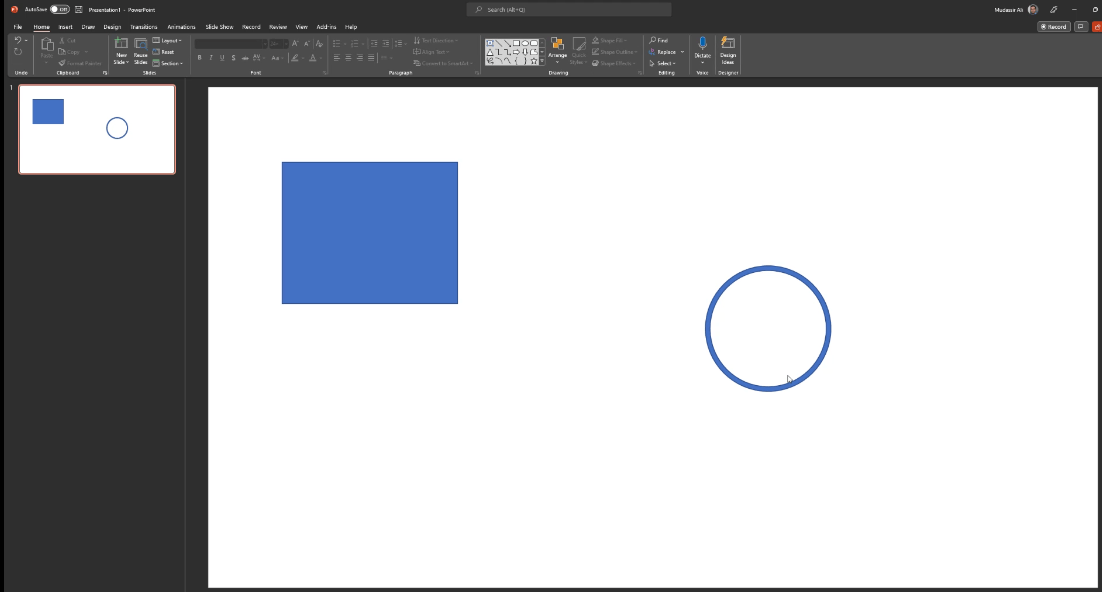Viewport: 1102px width, 592px height.
Task: Center align text
Action: tap(348, 58)
